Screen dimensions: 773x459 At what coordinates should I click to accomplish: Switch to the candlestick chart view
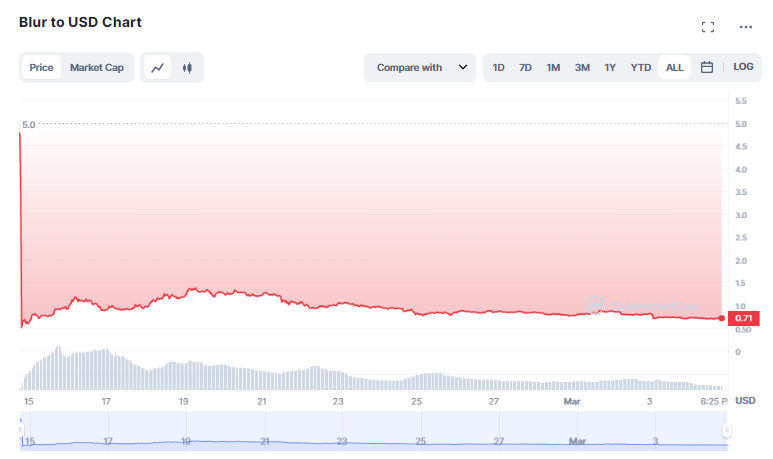pos(187,68)
